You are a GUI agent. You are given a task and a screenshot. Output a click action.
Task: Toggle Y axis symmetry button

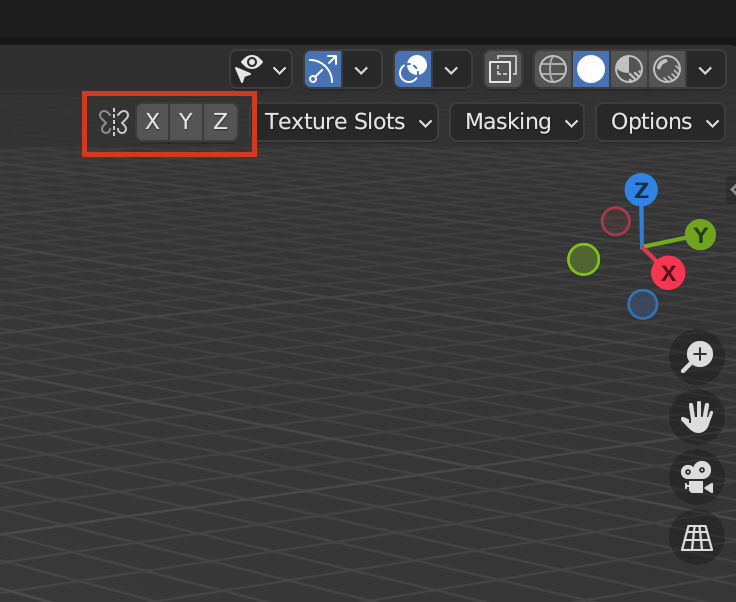point(186,122)
